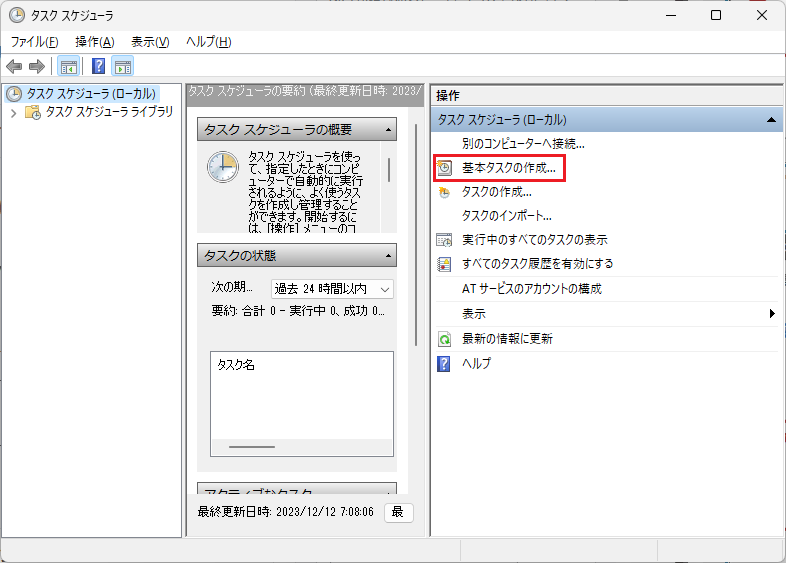The width and height of the screenshot is (786, 563).
Task: Click the center pane vertical scrollbar
Action: click(416, 235)
